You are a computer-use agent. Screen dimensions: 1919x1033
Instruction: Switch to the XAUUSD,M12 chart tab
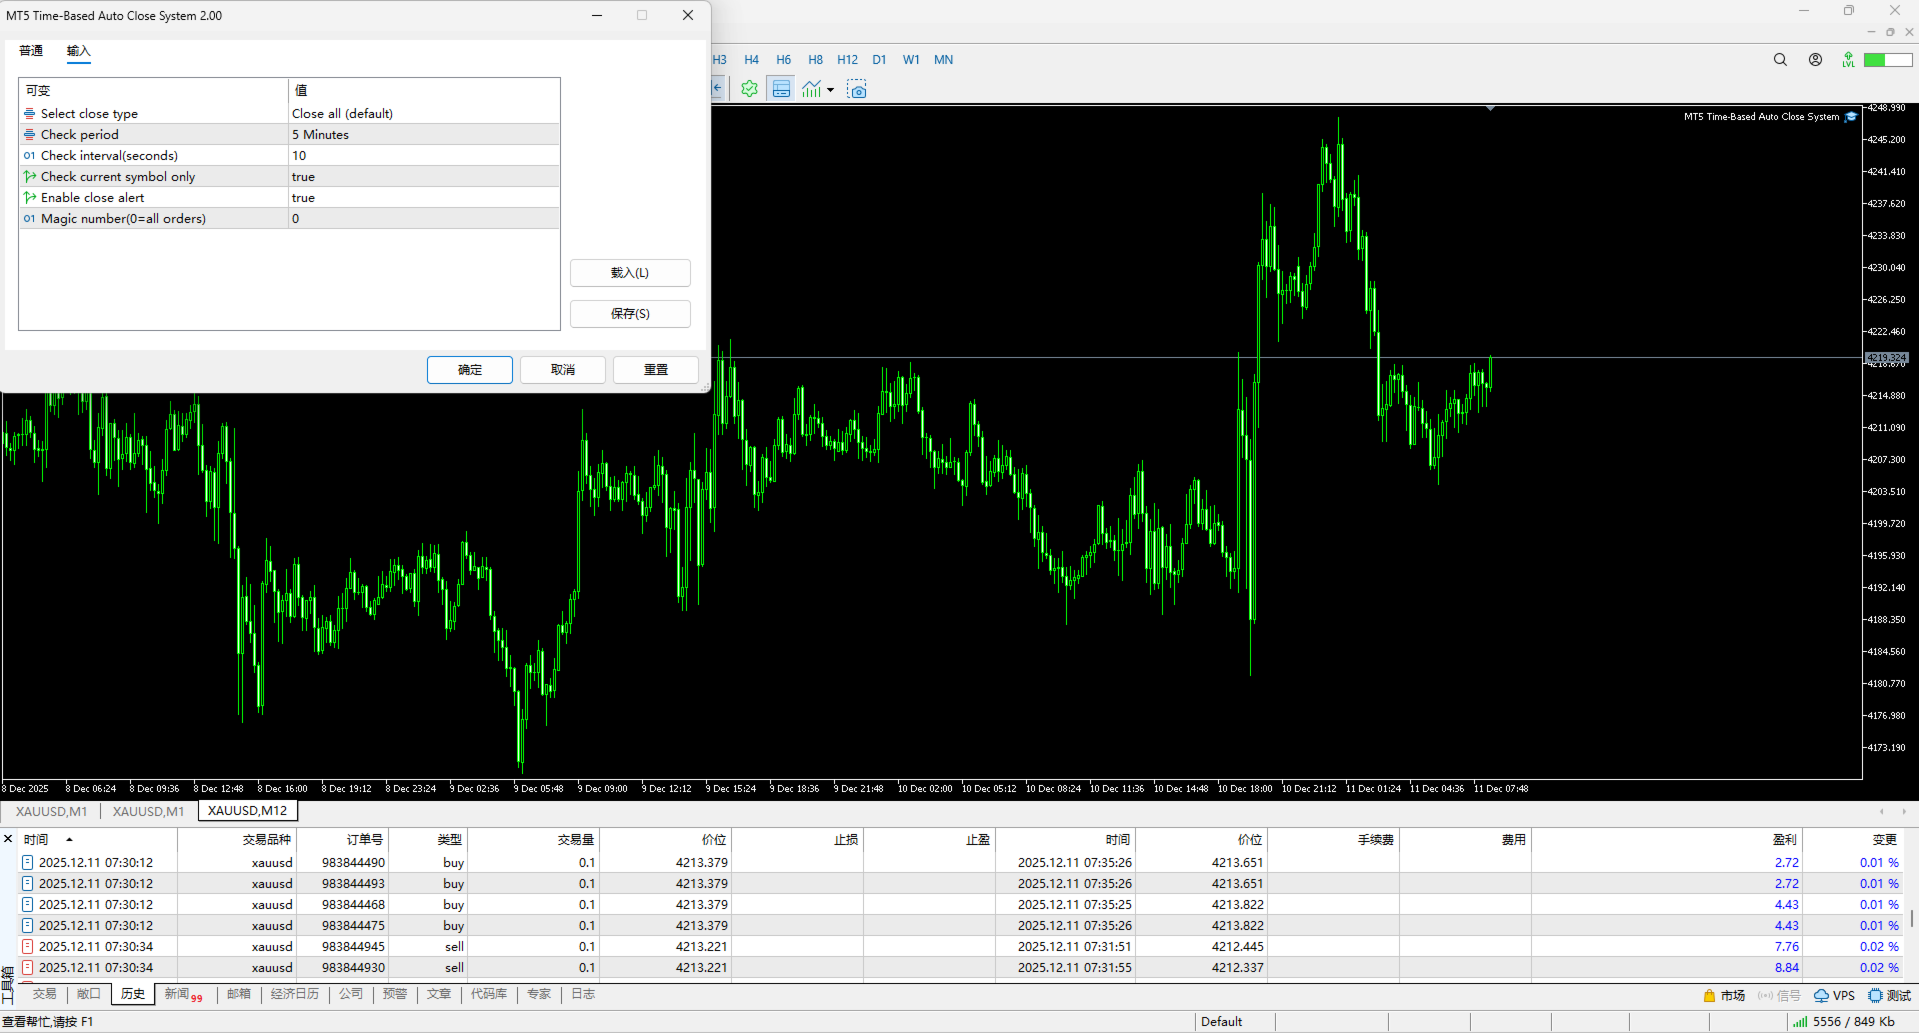pyautogui.click(x=247, y=811)
